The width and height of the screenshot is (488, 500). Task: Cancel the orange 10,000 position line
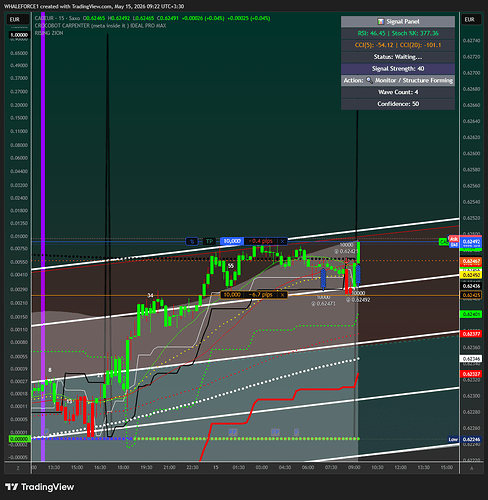(282, 295)
